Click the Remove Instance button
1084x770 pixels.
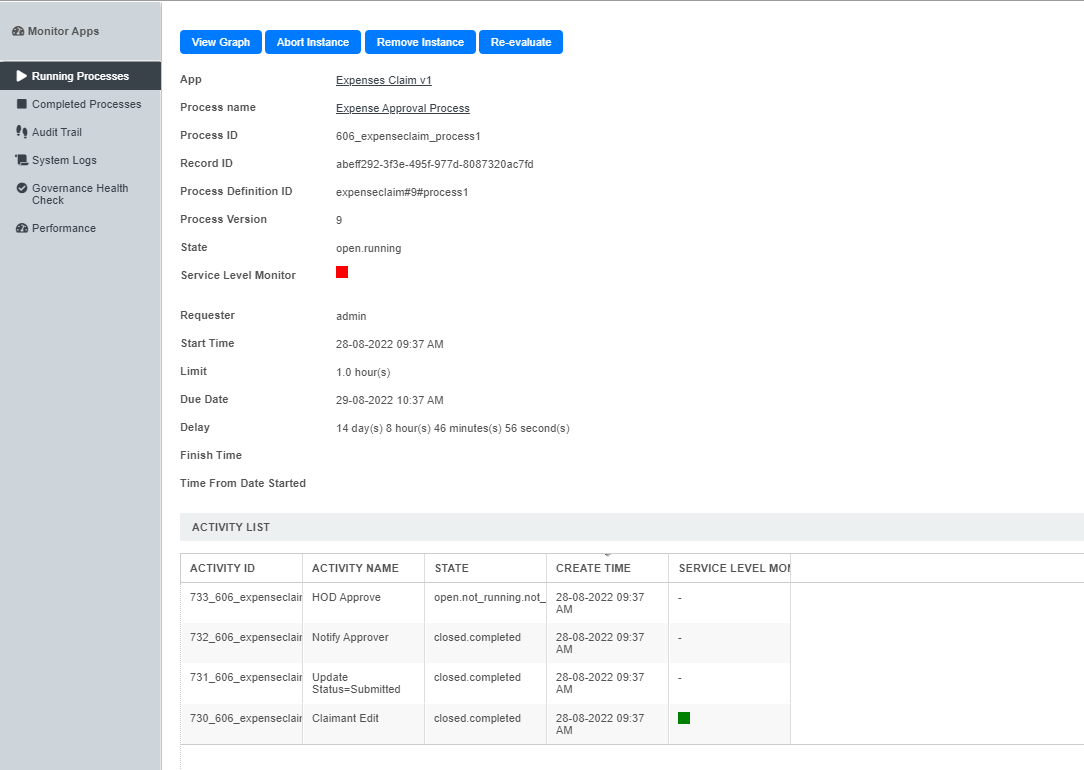tap(420, 42)
